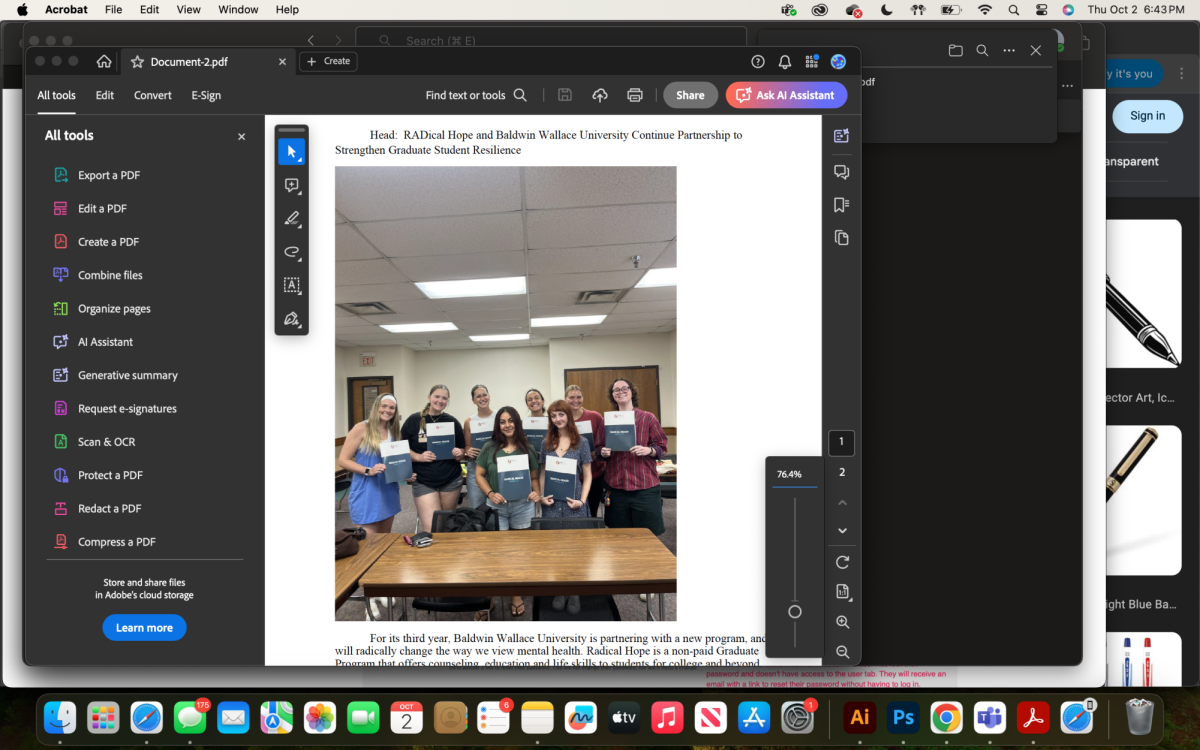Image resolution: width=1200 pixels, height=750 pixels.
Task: Open the Convert tab
Action: pos(153,95)
